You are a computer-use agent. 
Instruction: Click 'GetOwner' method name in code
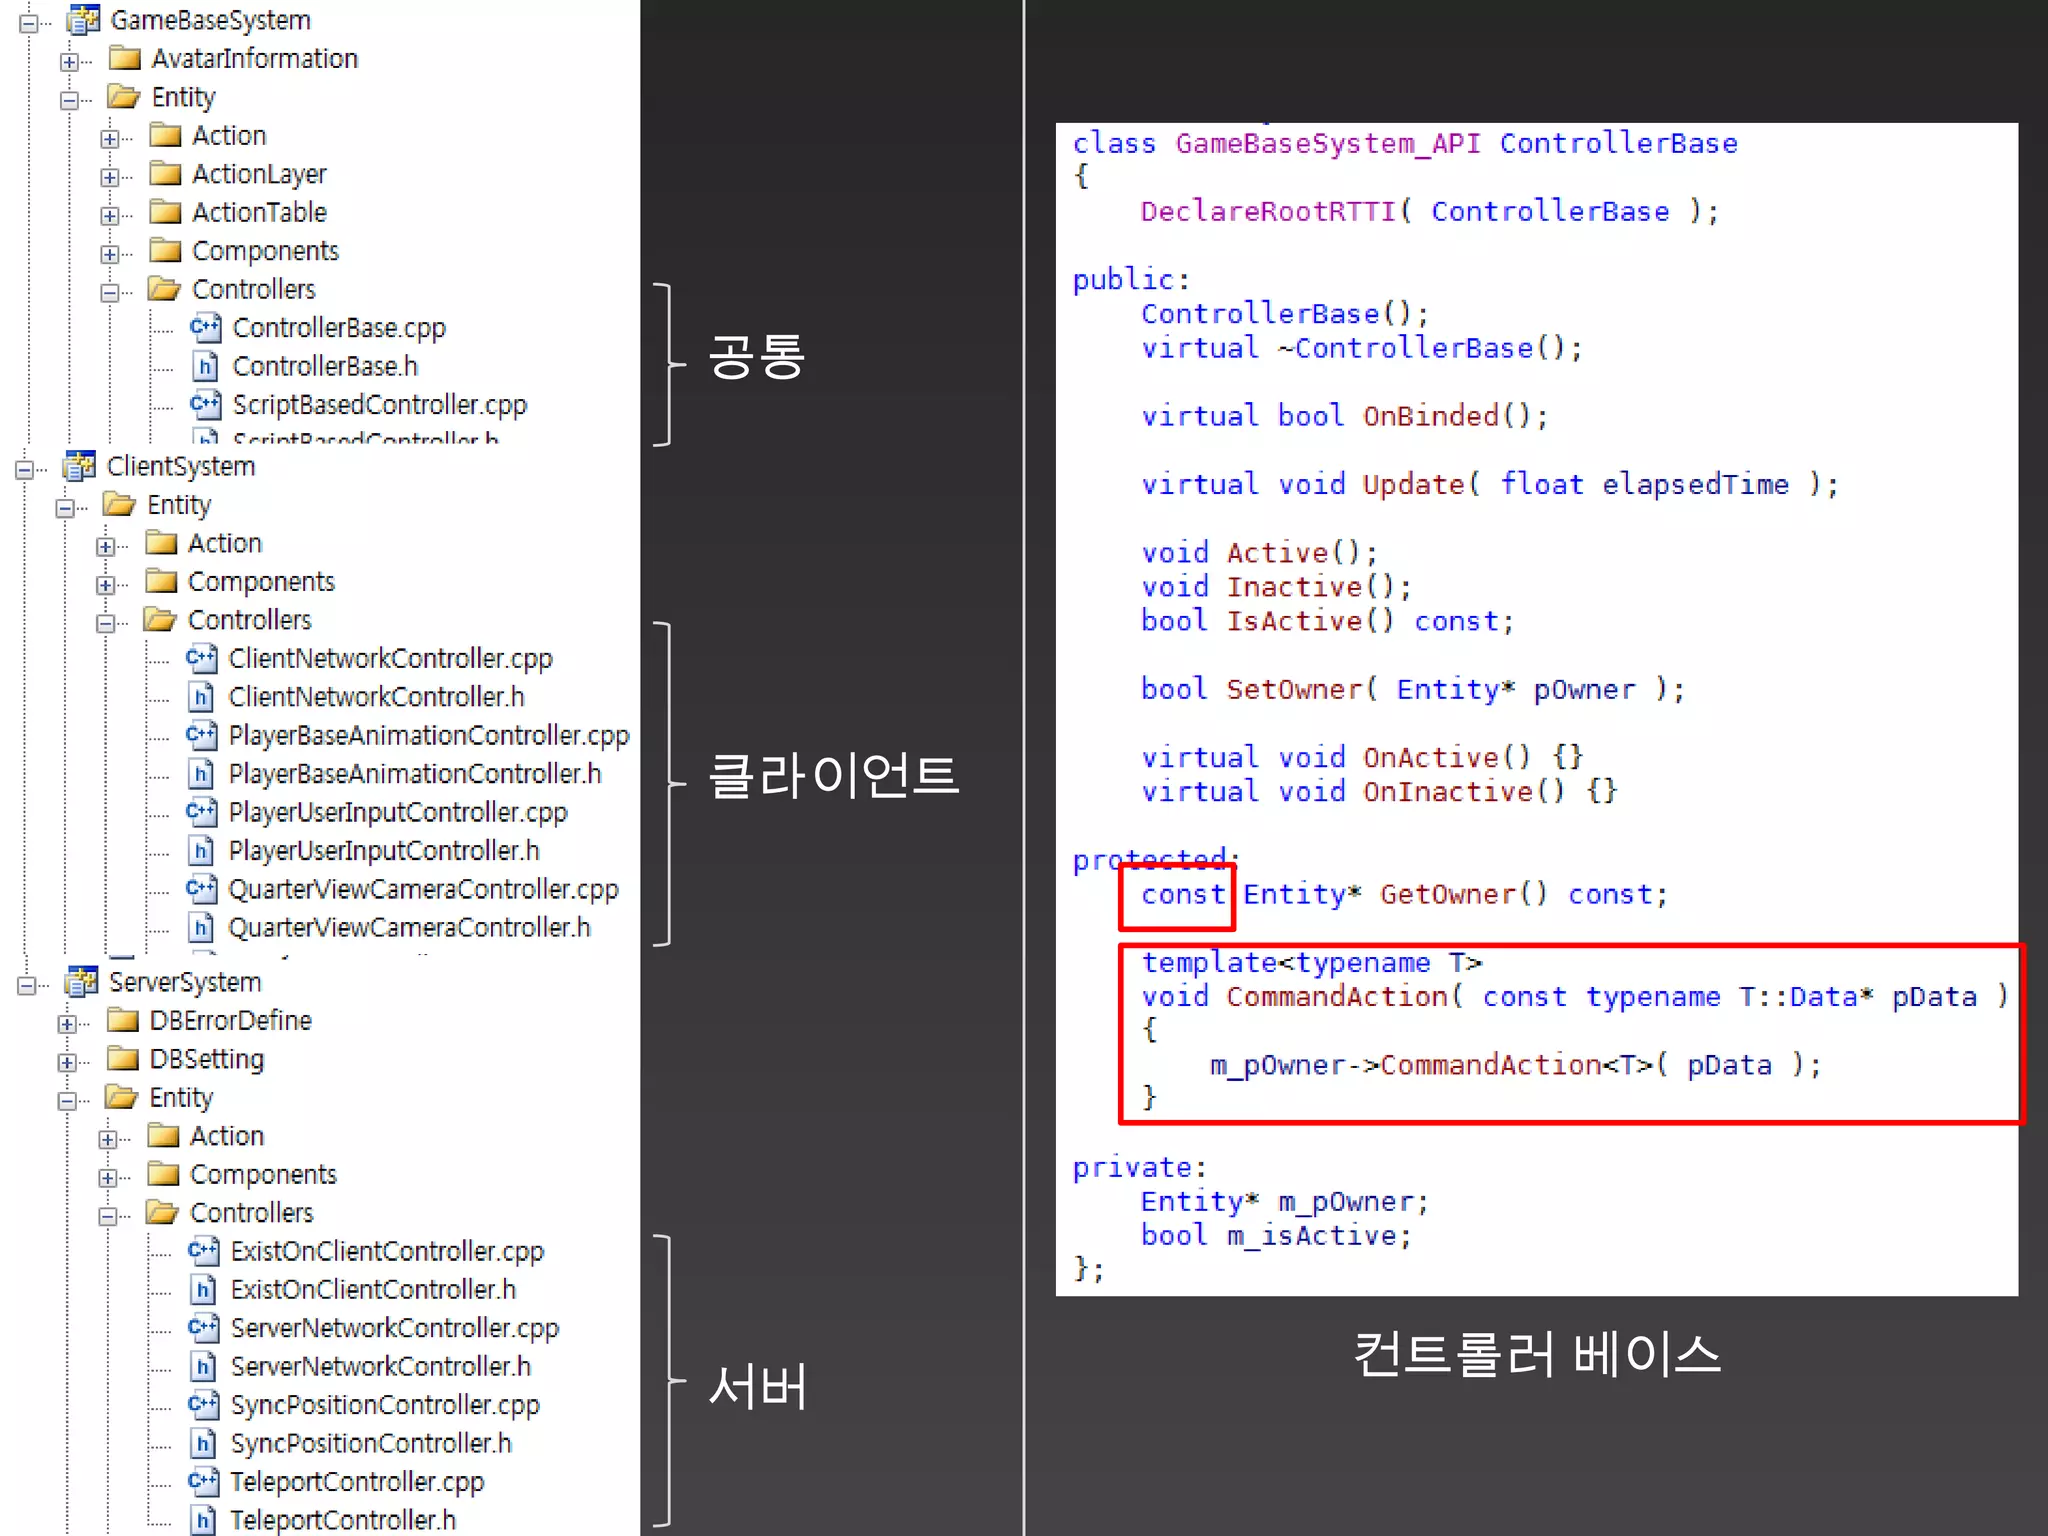[x=1448, y=894]
